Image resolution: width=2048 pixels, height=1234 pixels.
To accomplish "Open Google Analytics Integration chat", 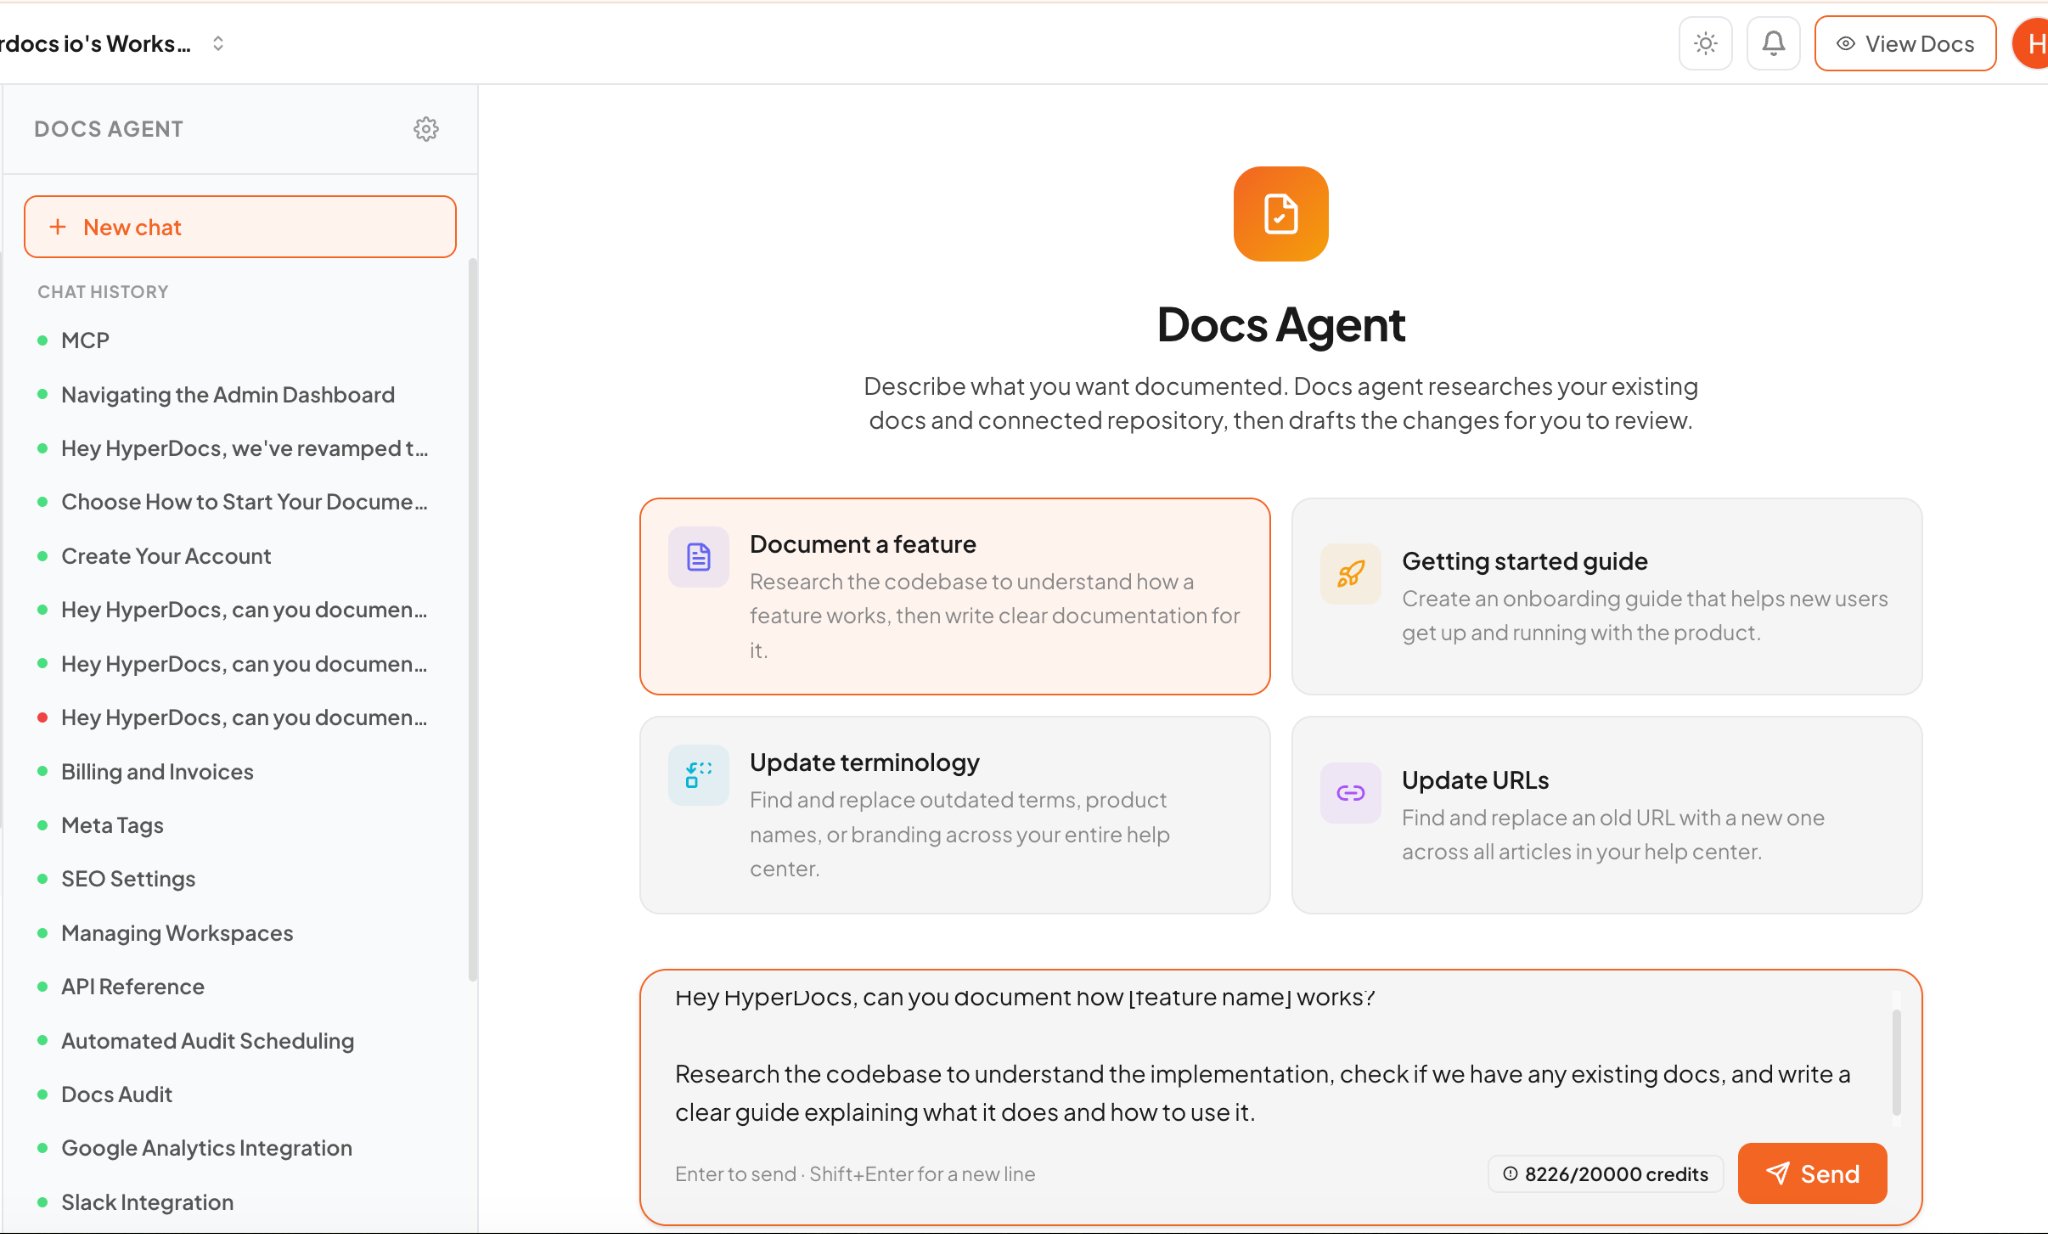I will (x=206, y=1148).
